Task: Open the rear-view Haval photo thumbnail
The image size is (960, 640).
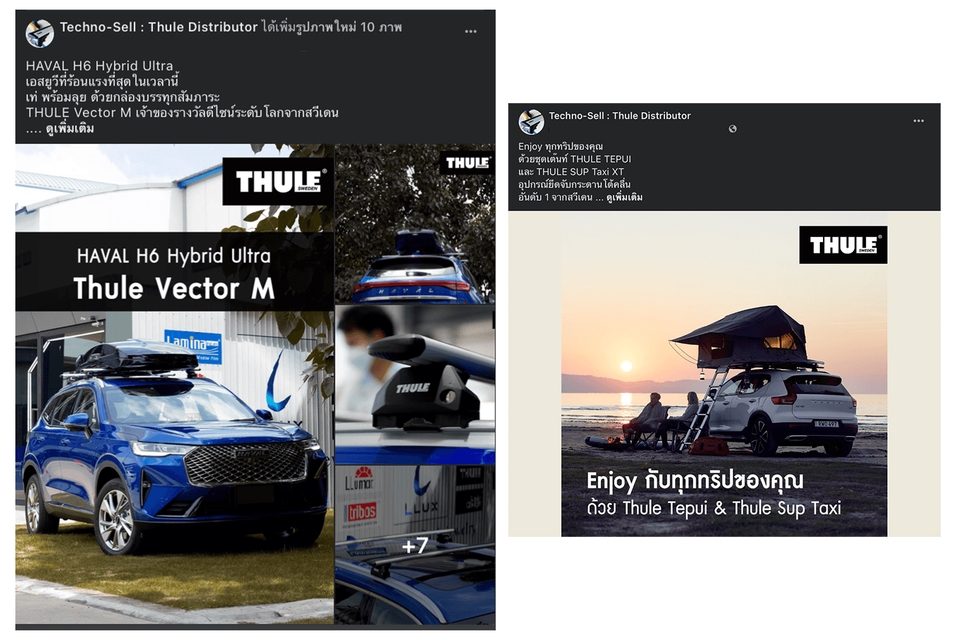Action: click(415, 224)
